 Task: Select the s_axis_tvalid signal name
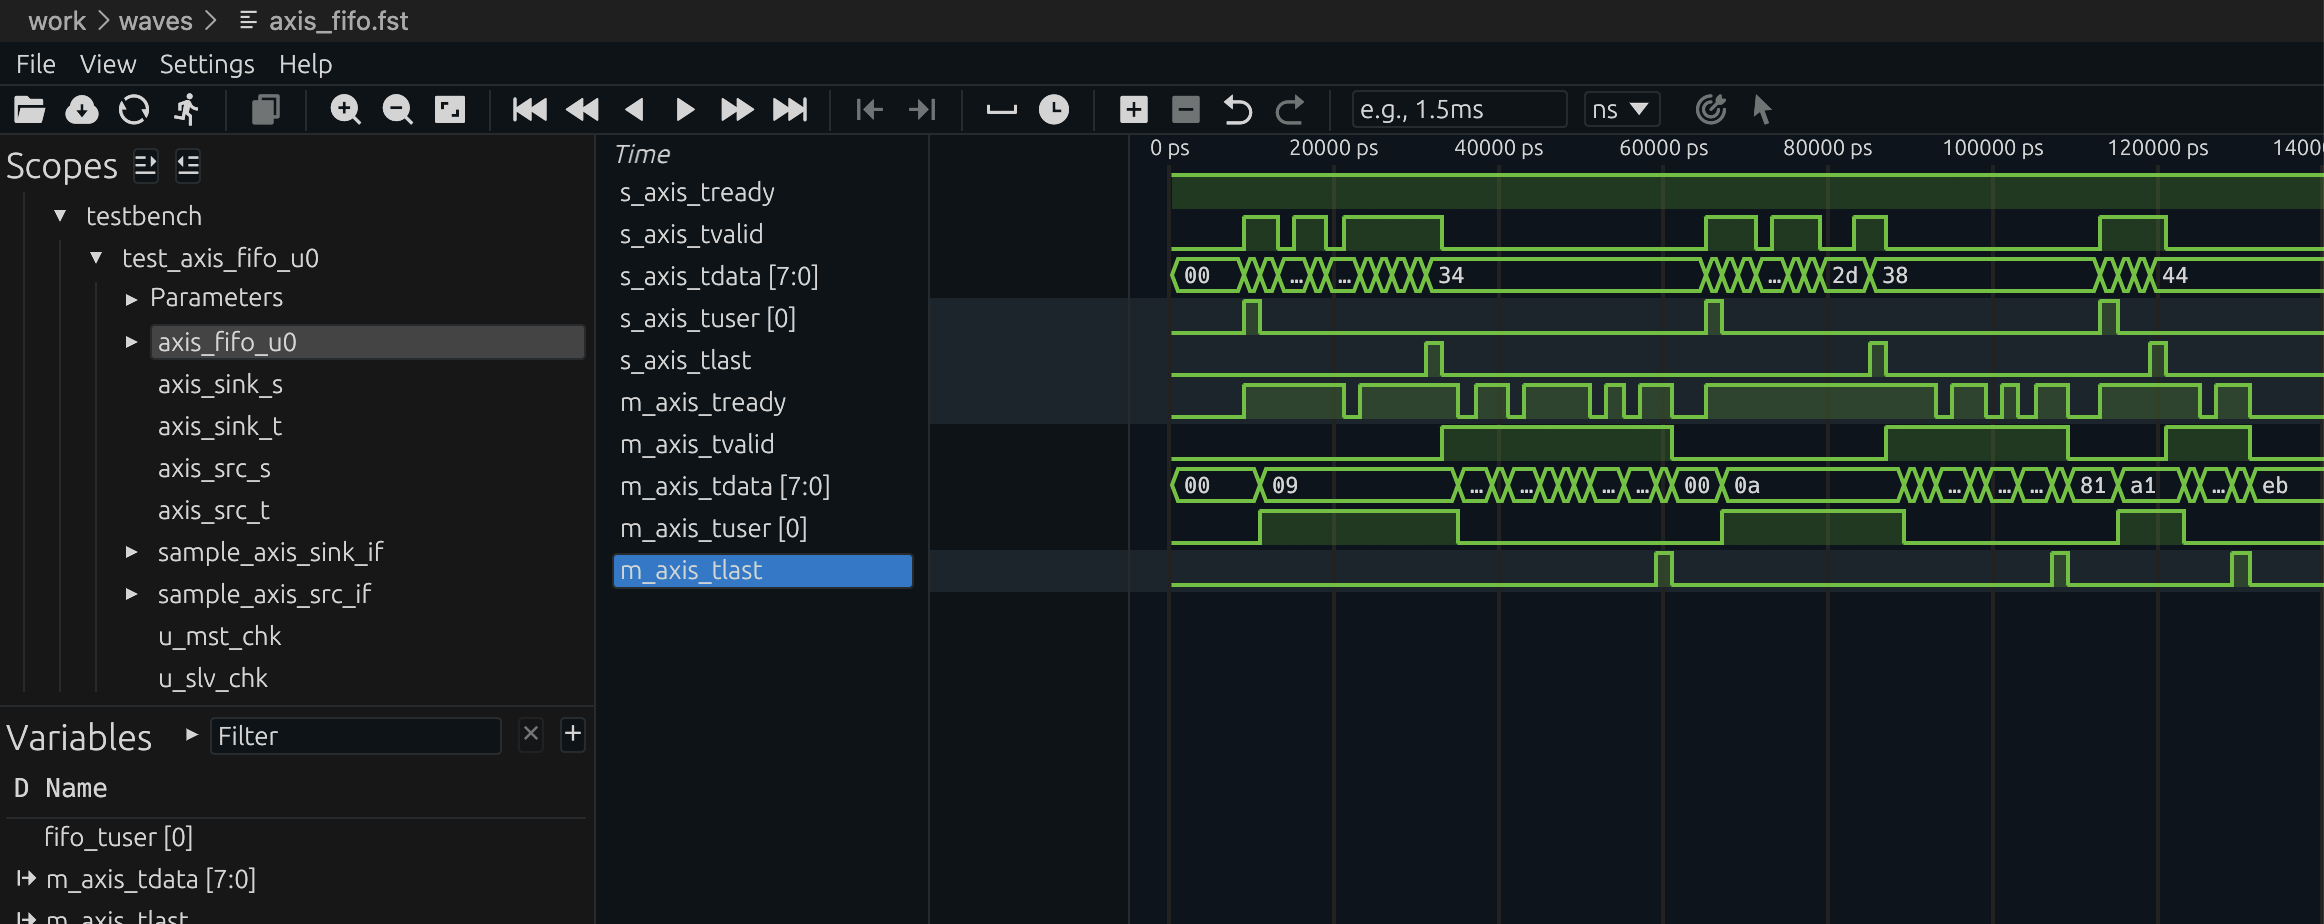pyautogui.click(x=691, y=234)
